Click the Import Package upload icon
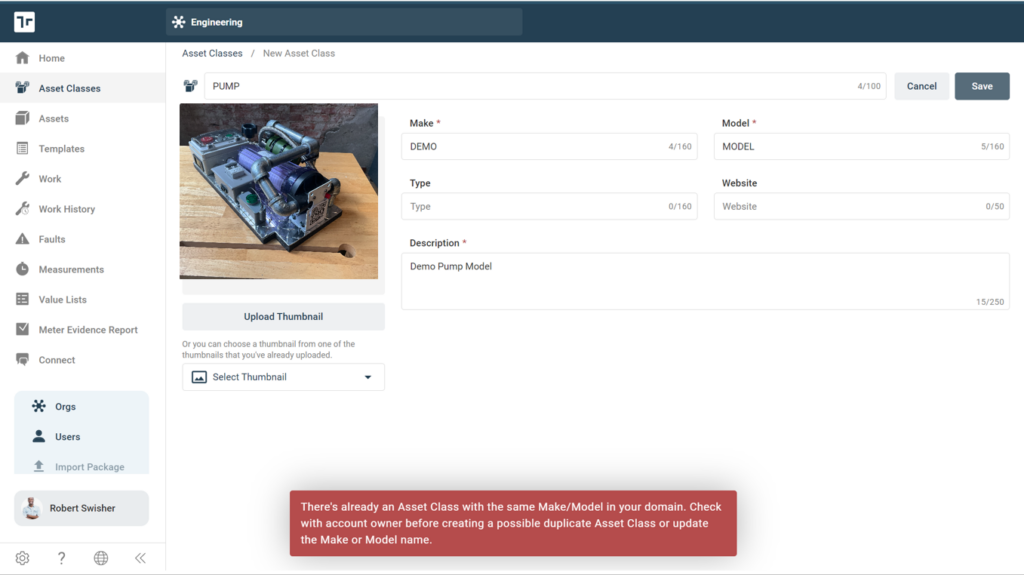This screenshot has width=1024, height=575. pos(39,466)
